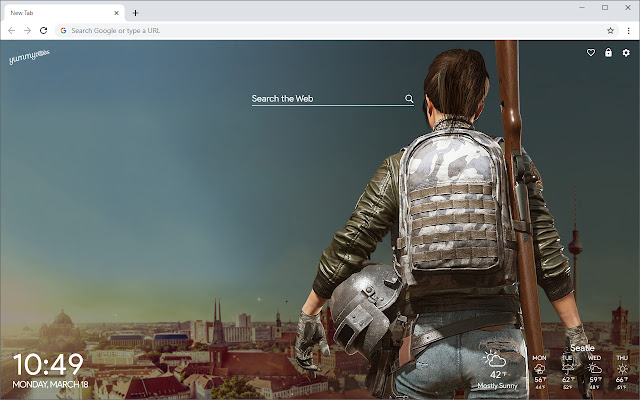This screenshot has height=400, width=640.
Task: Bookmark this page with the star icon
Action: (610, 31)
